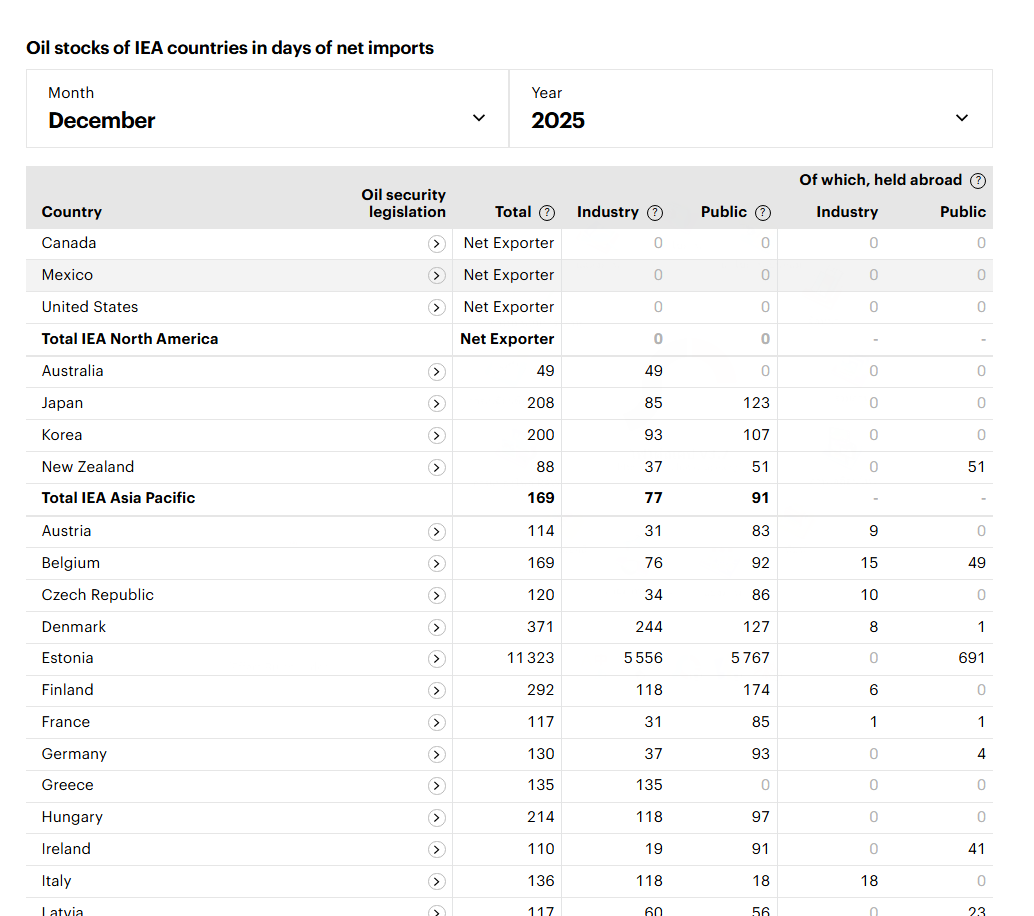Image resolution: width=1034 pixels, height=916 pixels.
Task: Click the Oil security legislation column header
Action: [x=403, y=203]
